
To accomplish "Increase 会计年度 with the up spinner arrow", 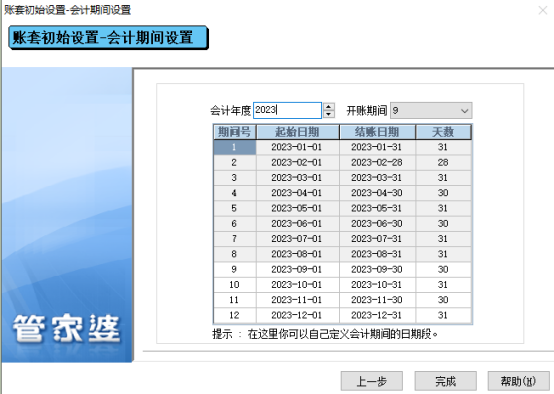I will coord(329,106).
